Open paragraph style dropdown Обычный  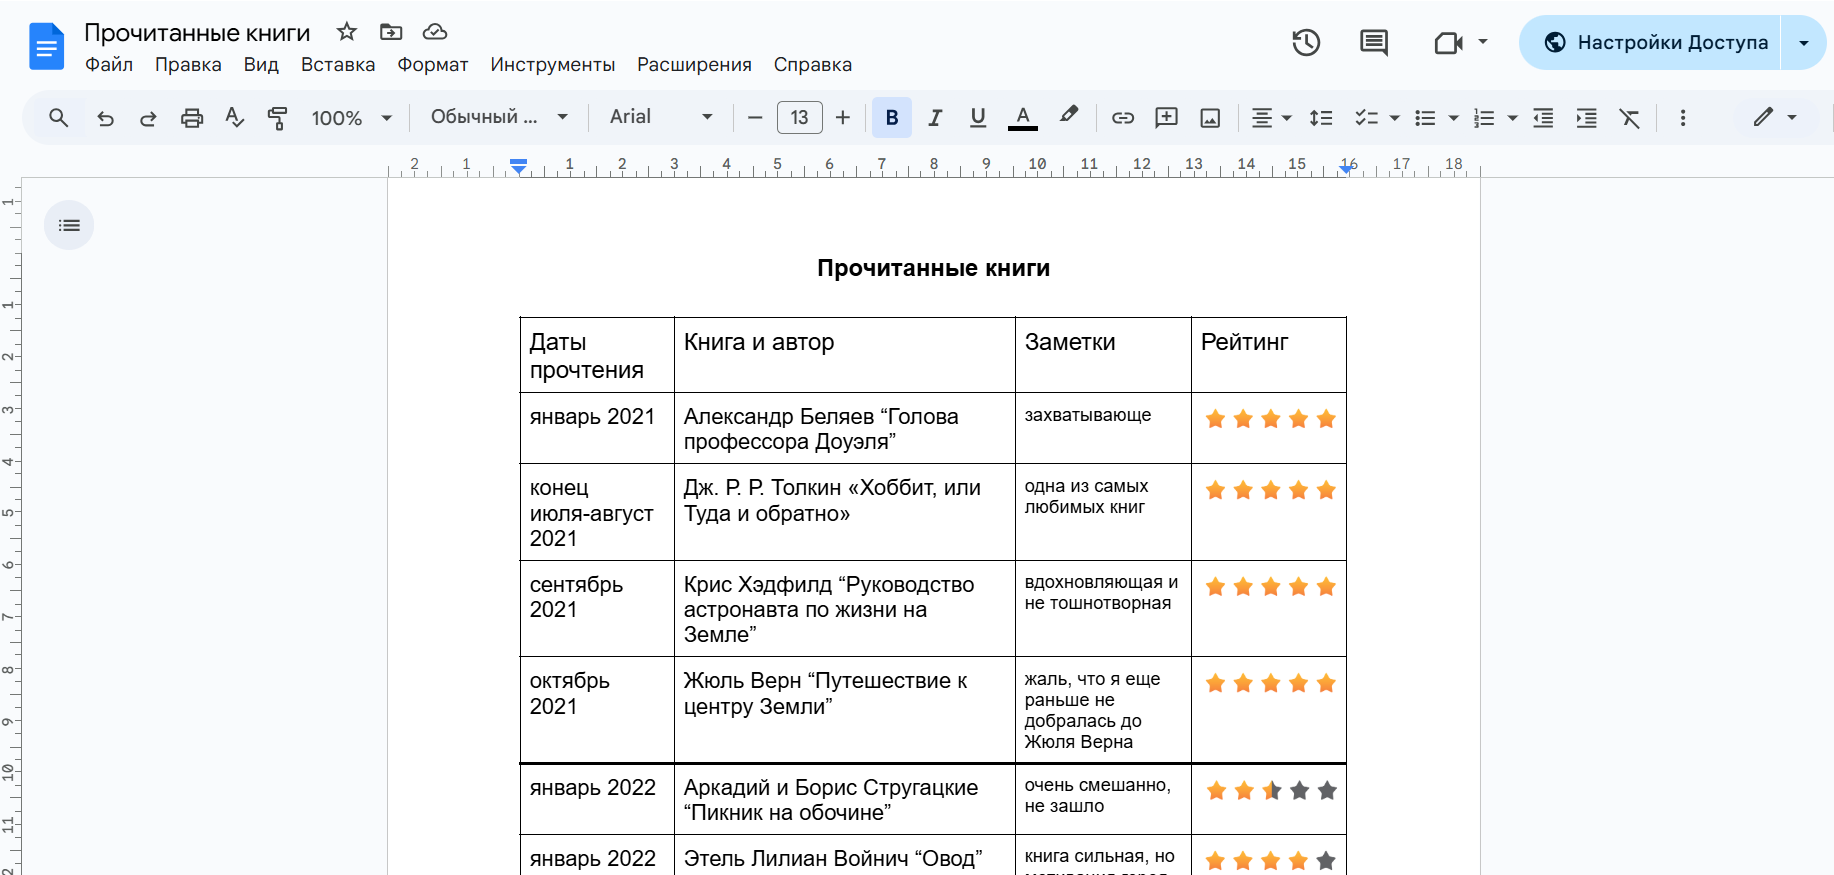coord(499,117)
